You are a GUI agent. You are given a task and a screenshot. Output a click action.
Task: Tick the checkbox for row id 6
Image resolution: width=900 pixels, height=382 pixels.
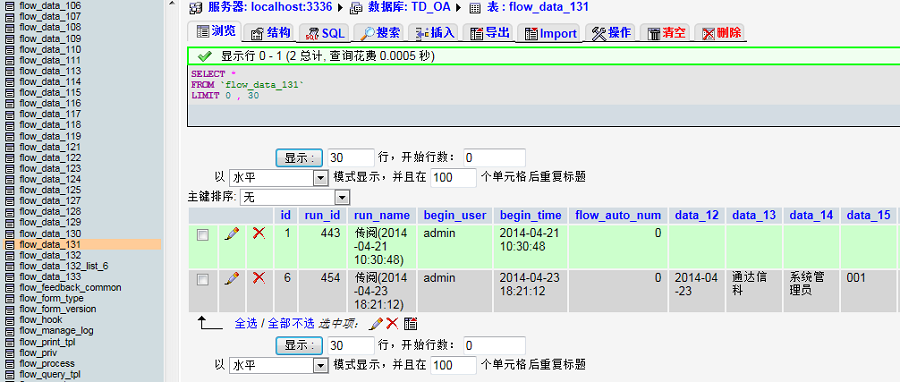(203, 280)
